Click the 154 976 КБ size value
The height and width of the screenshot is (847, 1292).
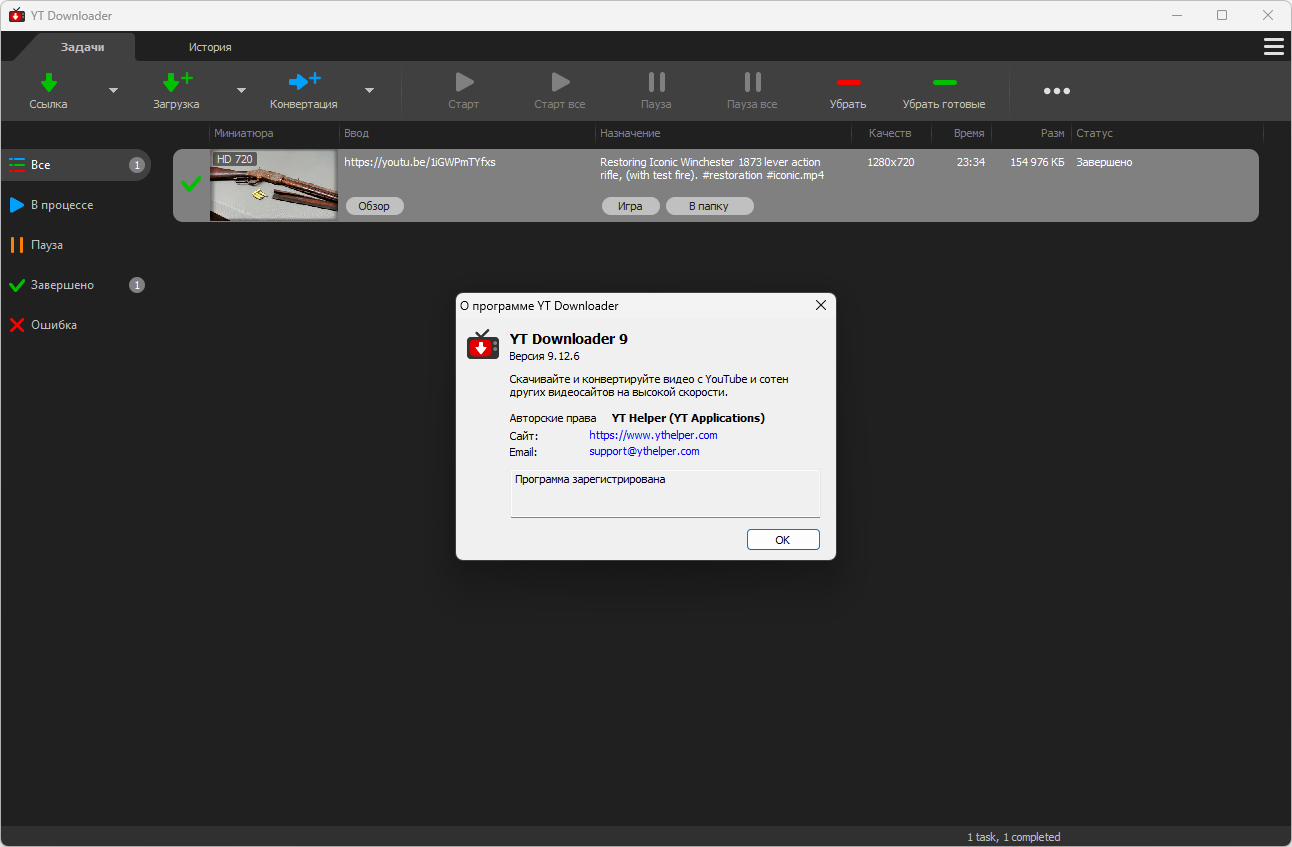(x=1037, y=162)
